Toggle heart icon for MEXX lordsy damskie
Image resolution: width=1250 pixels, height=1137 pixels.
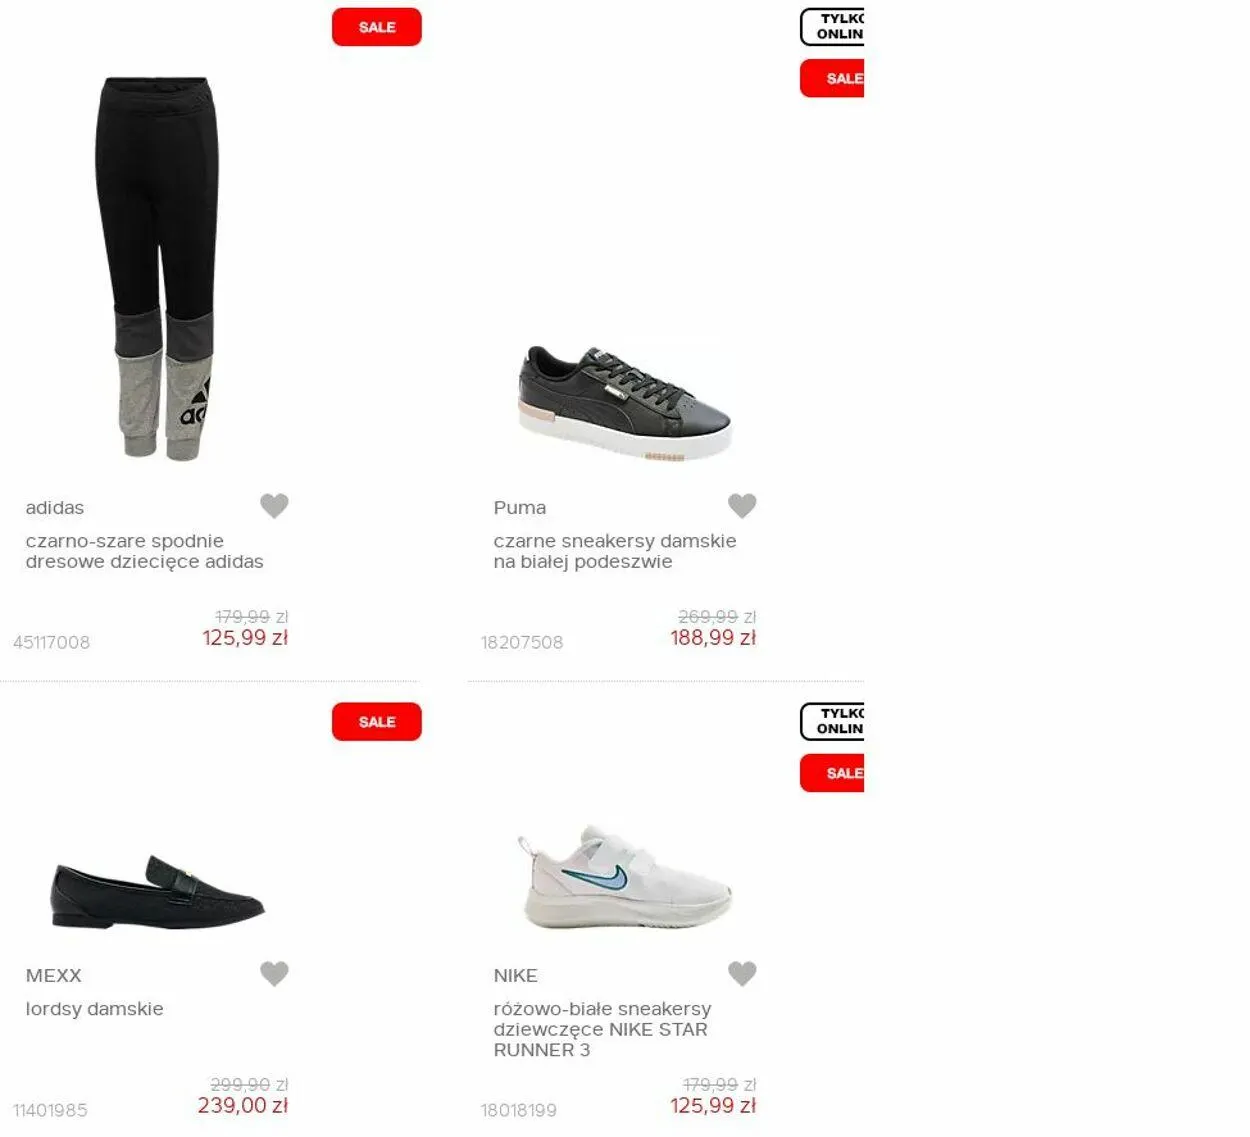click(x=274, y=974)
